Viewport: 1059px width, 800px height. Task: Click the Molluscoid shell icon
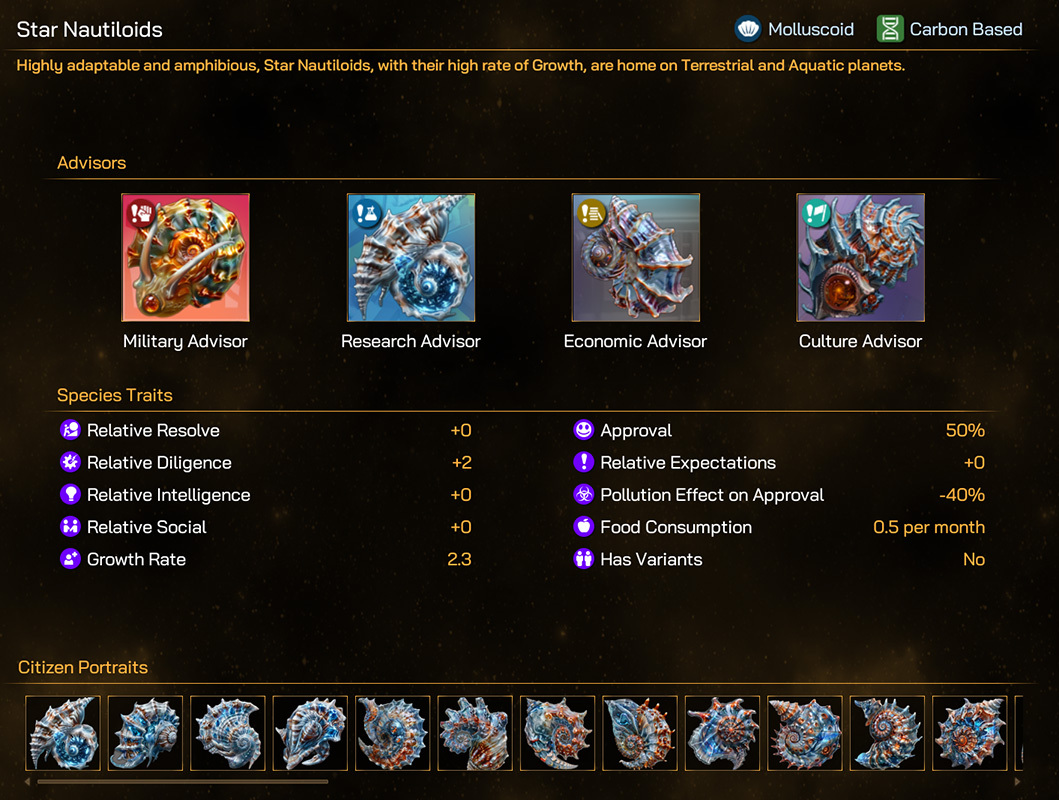748,29
